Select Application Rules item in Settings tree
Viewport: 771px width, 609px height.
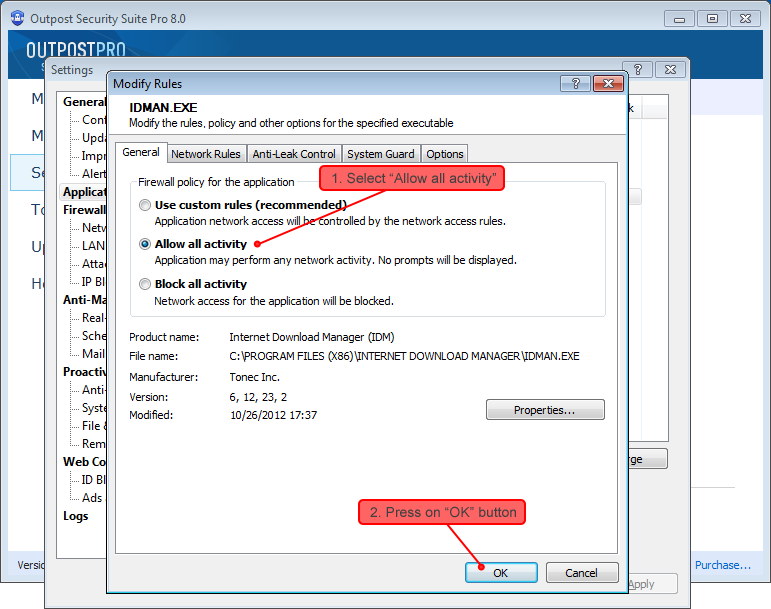coord(85,192)
